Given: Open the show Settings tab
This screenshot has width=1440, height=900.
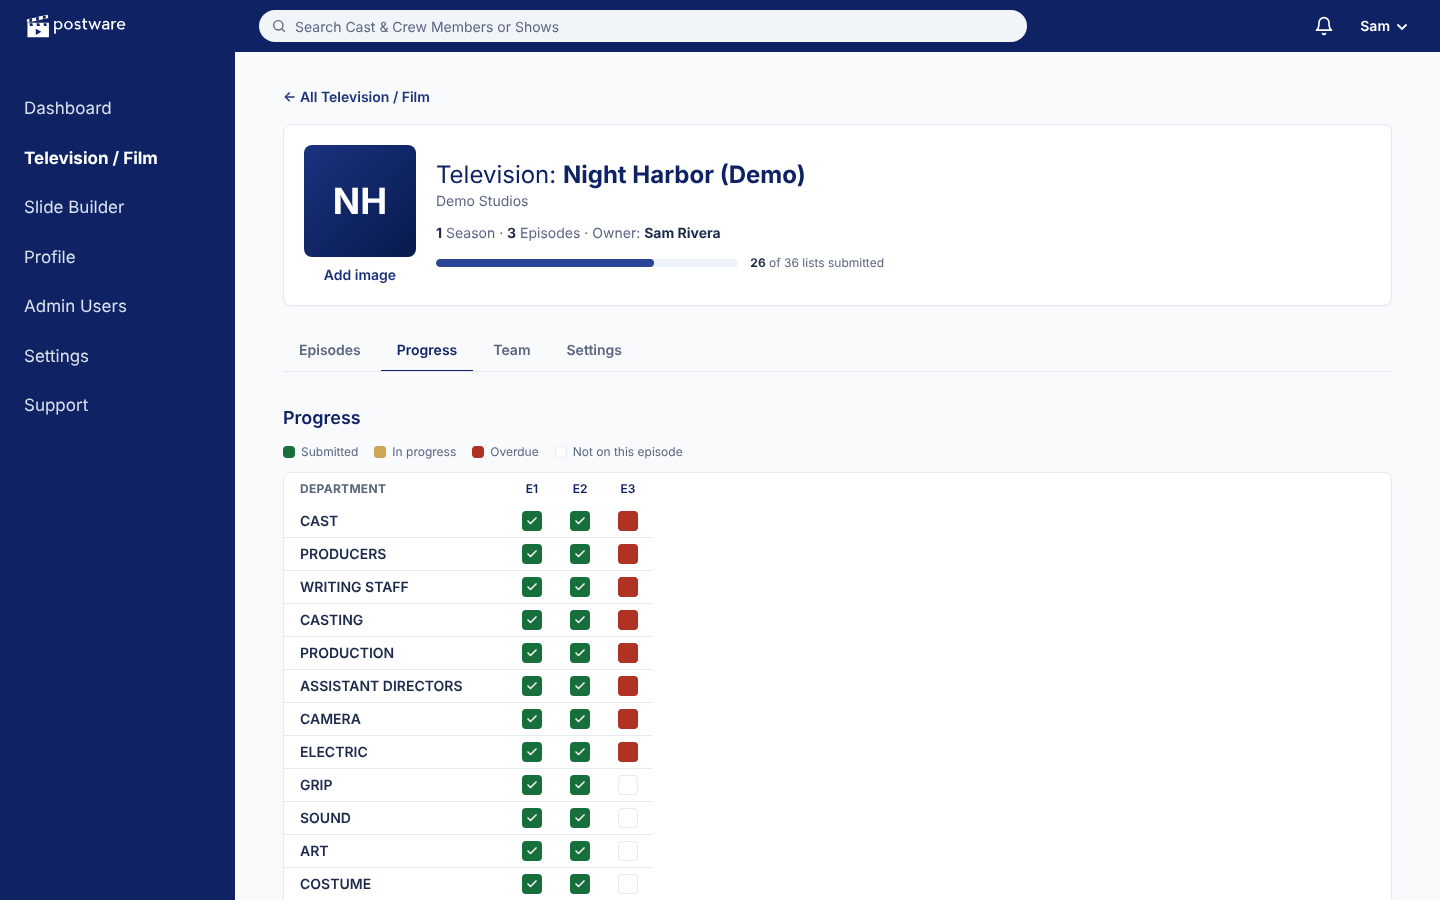Looking at the screenshot, I should click(x=594, y=350).
